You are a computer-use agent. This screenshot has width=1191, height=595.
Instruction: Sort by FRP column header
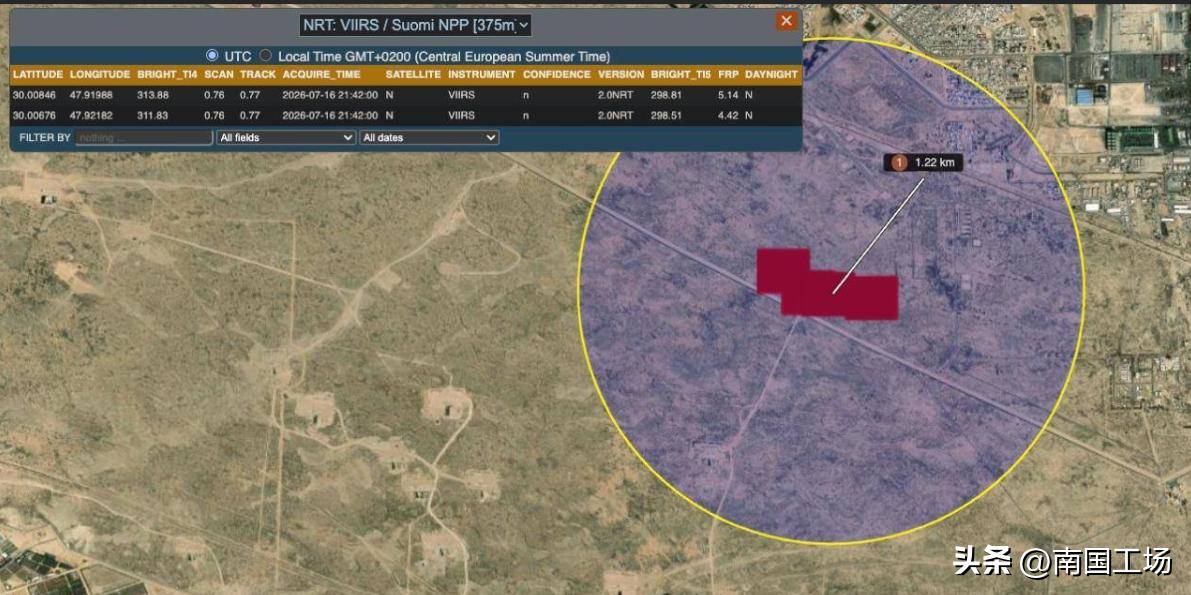point(727,74)
